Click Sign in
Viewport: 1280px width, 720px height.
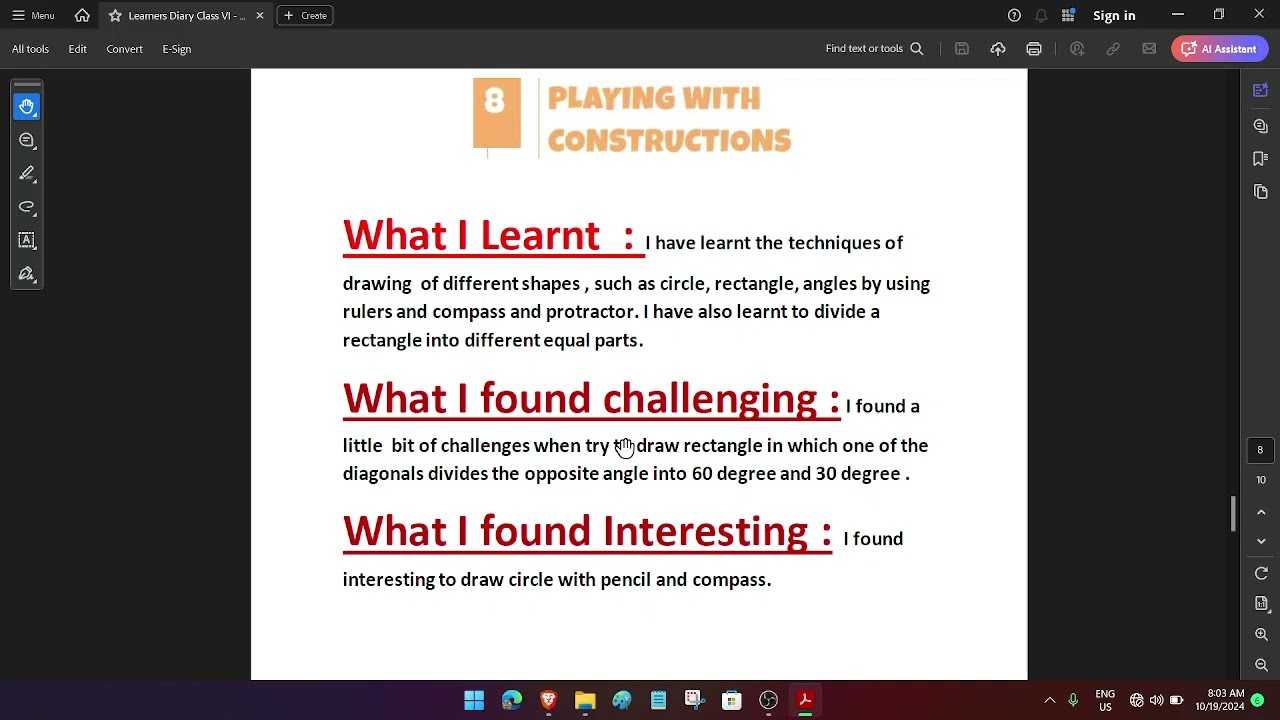tap(1114, 15)
